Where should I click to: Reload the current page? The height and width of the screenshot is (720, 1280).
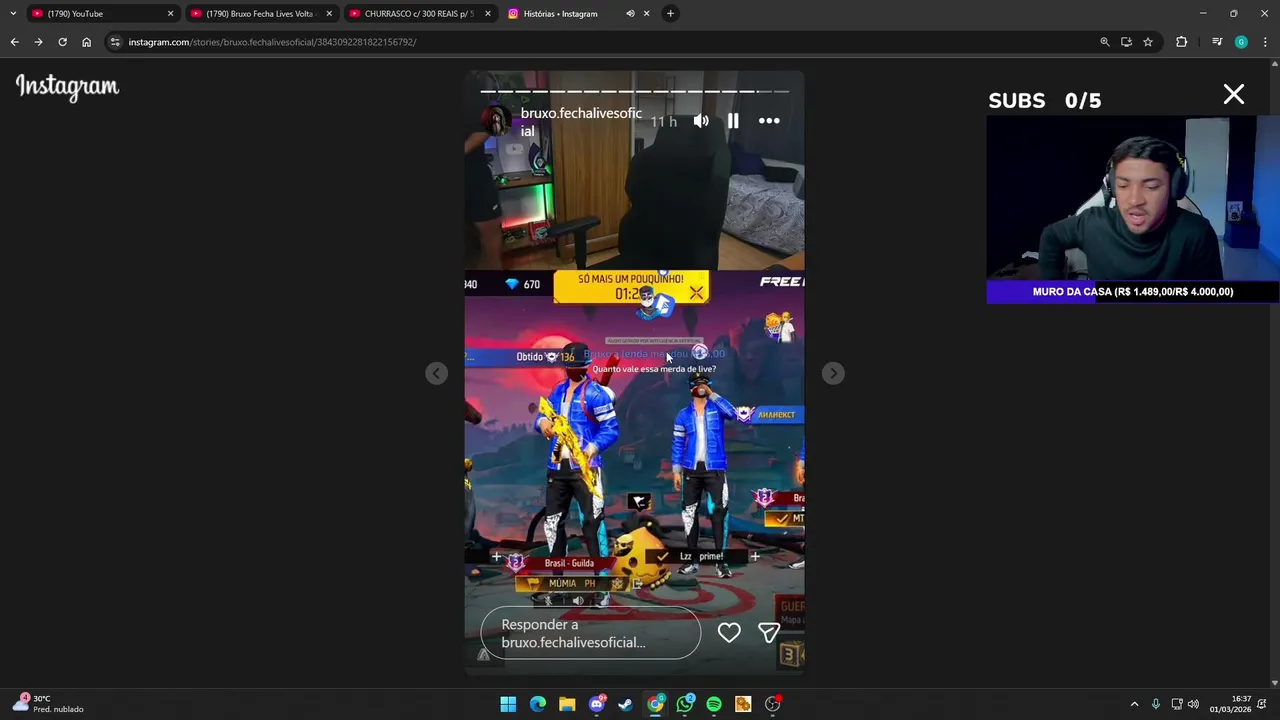(x=62, y=42)
